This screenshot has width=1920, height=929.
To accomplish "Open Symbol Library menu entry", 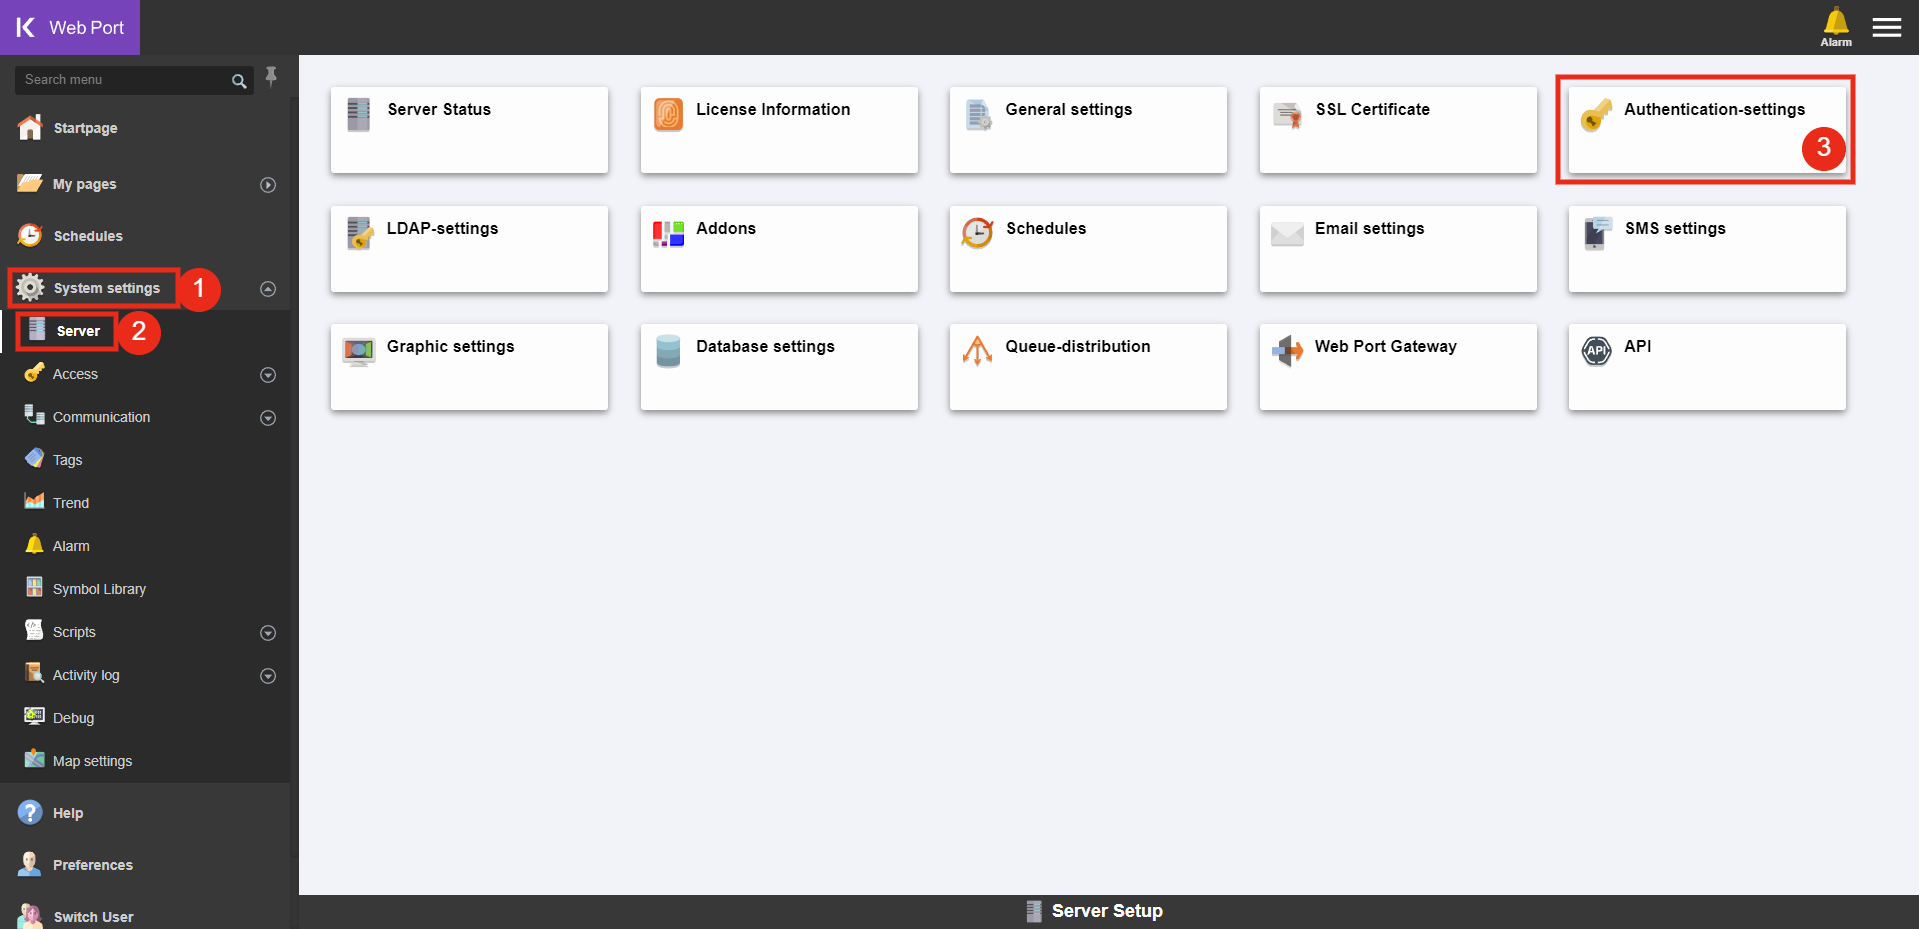I will pyautogui.click(x=145, y=588).
